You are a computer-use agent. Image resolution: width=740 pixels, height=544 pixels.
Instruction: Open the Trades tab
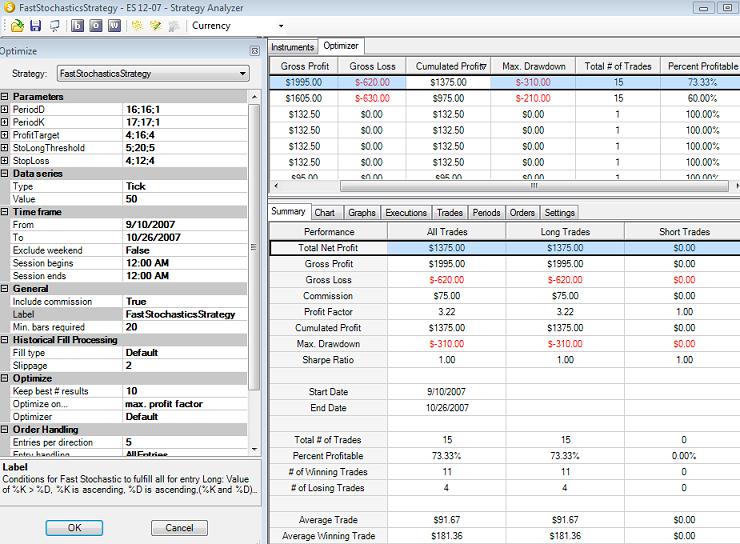[x=449, y=213]
